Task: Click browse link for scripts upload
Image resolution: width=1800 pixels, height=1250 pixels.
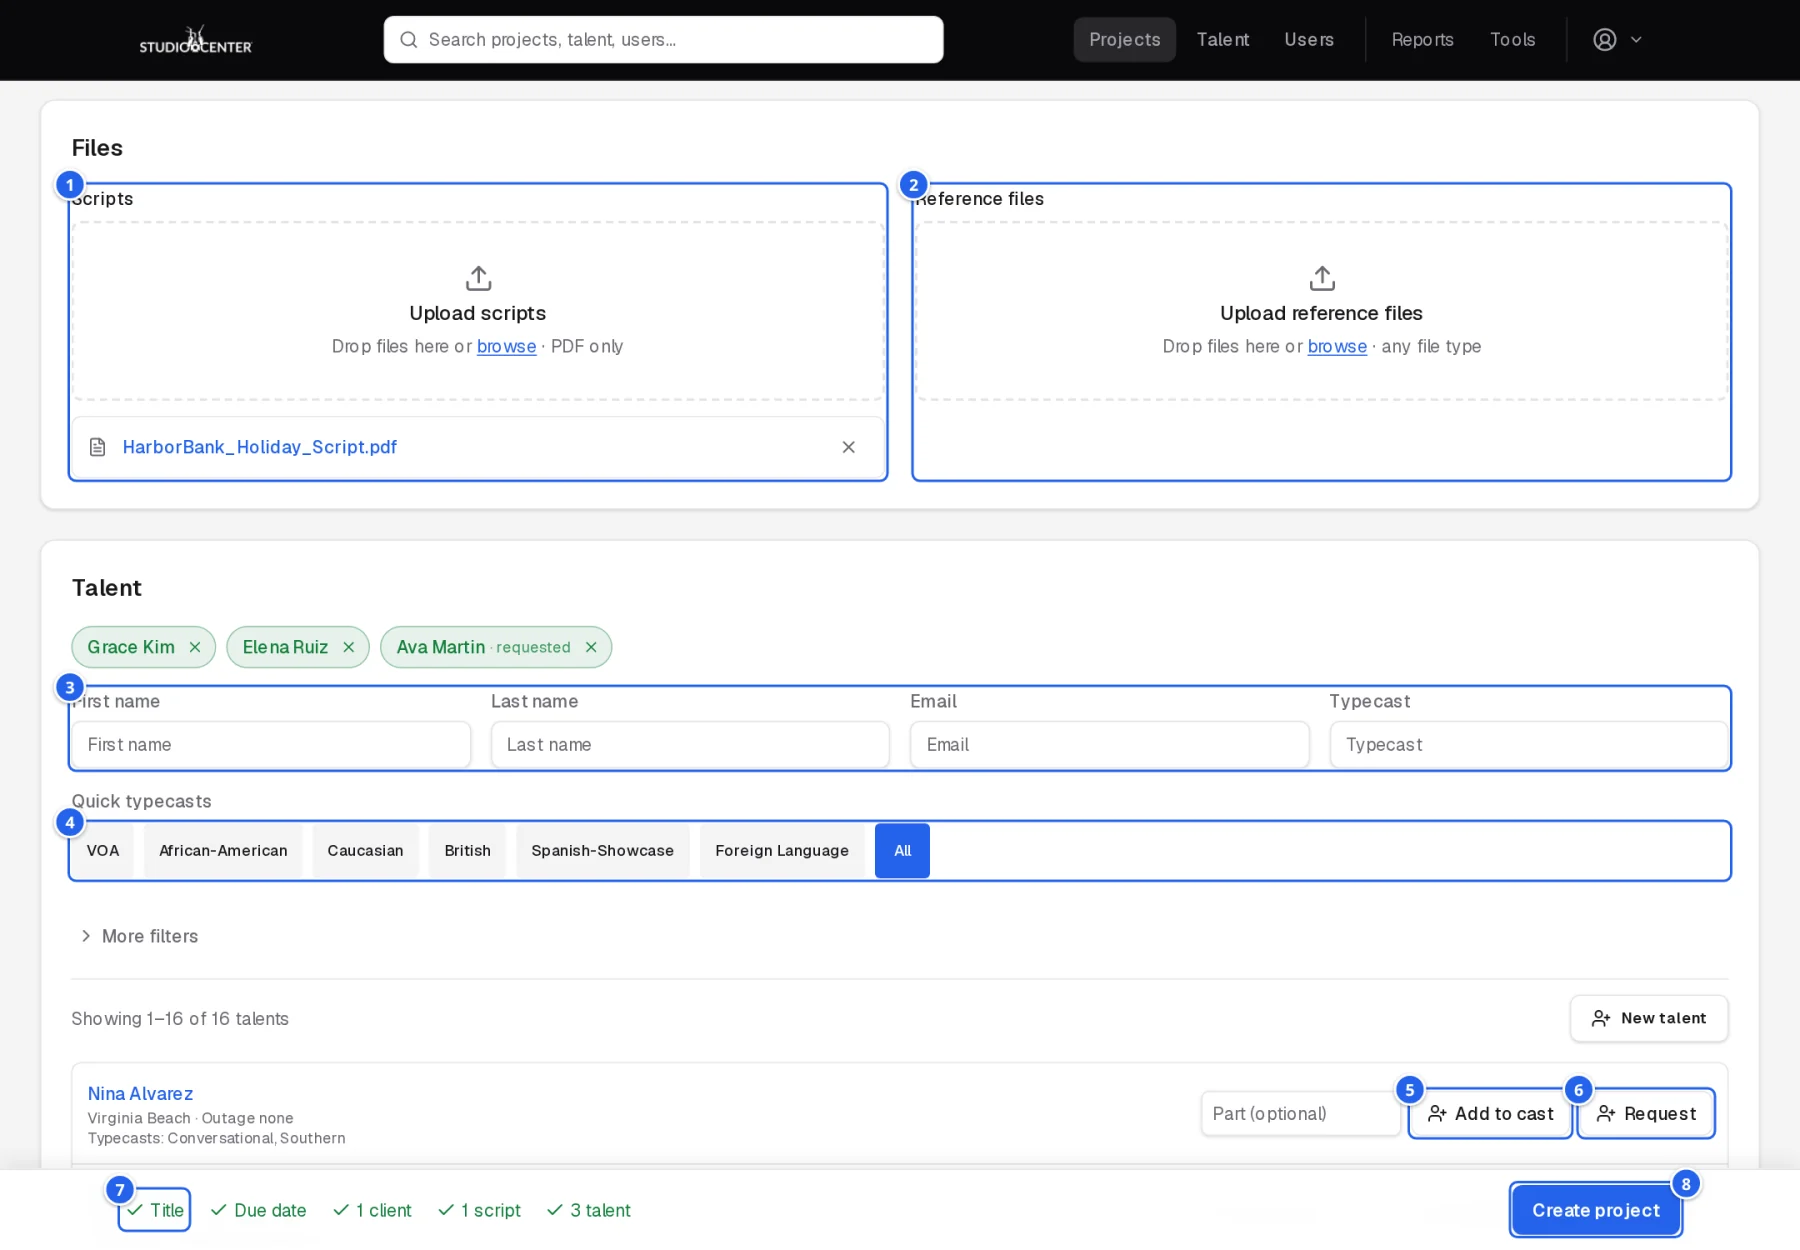Action: click(x=506, y=346)
